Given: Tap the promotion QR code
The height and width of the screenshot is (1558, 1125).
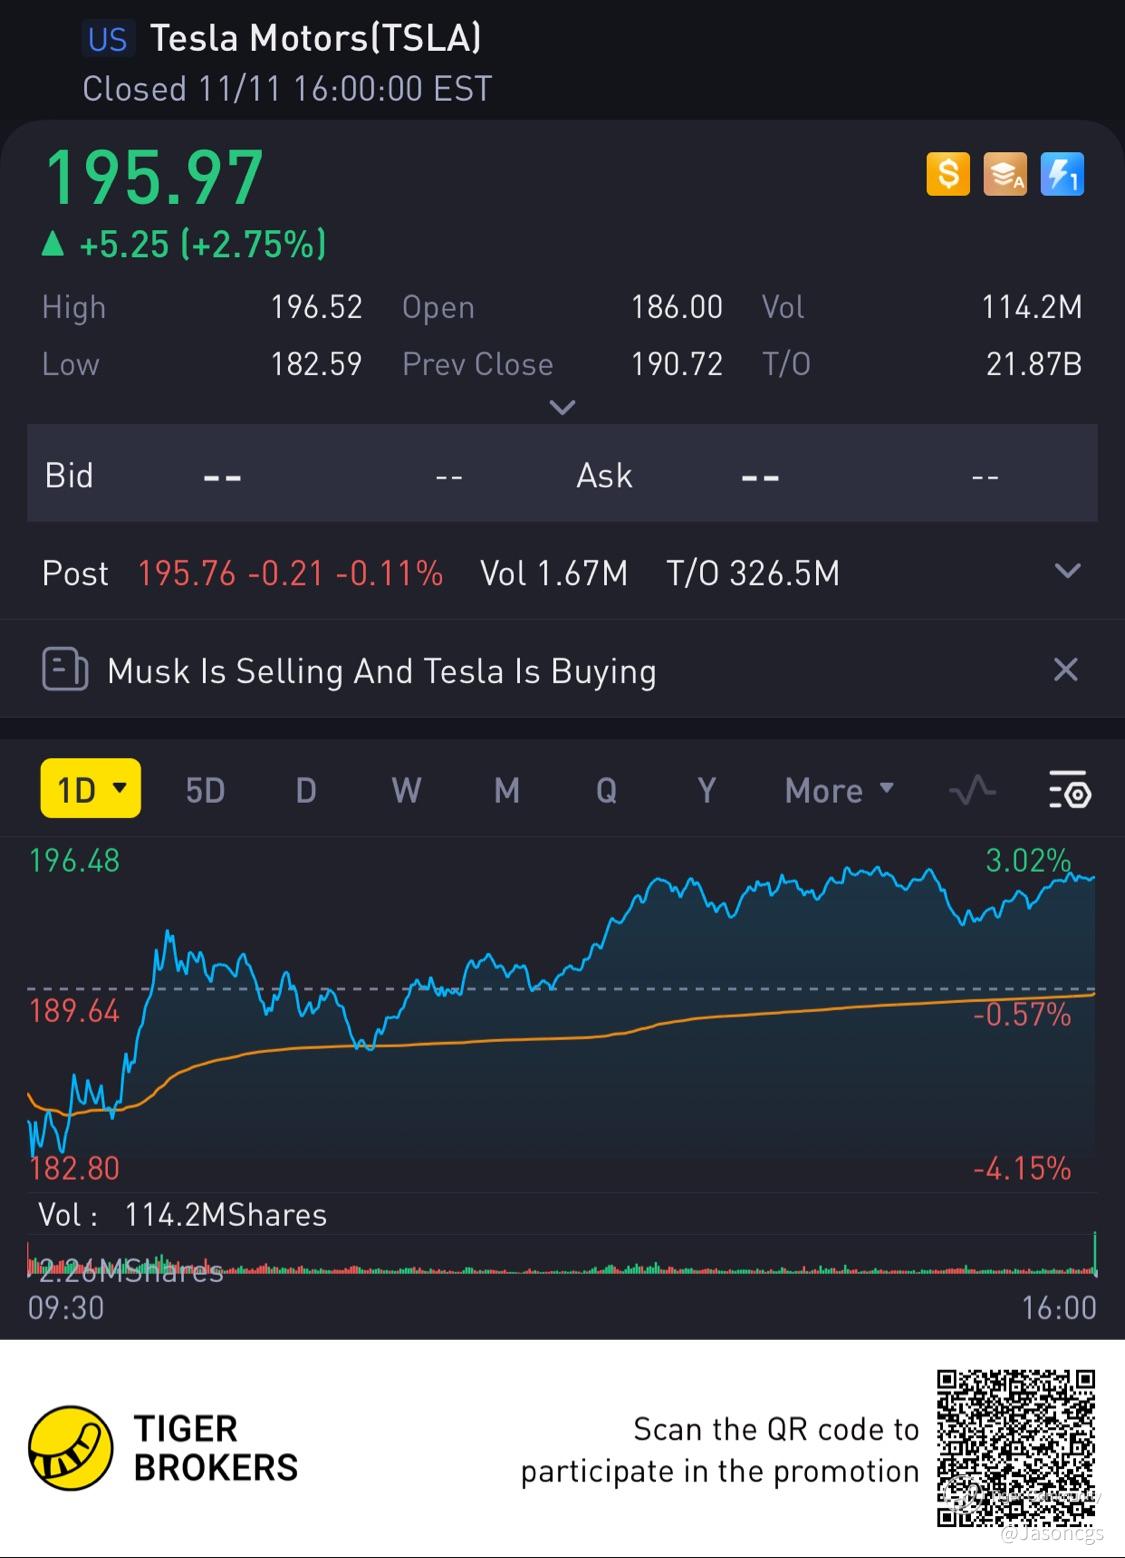Looking at the screenshot, I should coord(1016,1448).
